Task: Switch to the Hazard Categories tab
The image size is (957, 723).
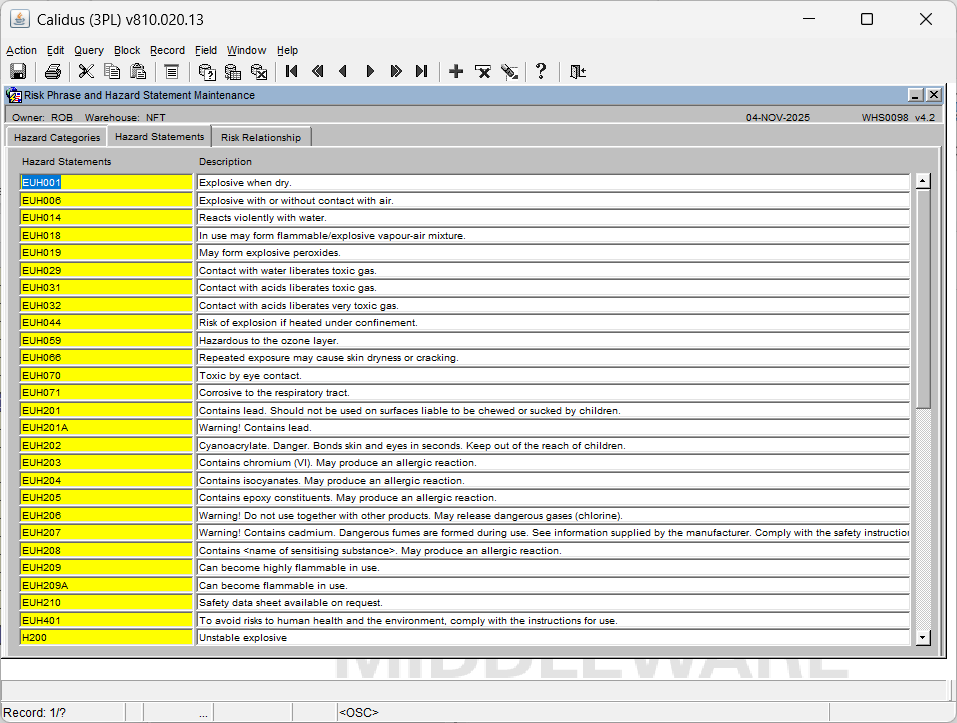Action: pyautogui.click(x=57, y=137)
